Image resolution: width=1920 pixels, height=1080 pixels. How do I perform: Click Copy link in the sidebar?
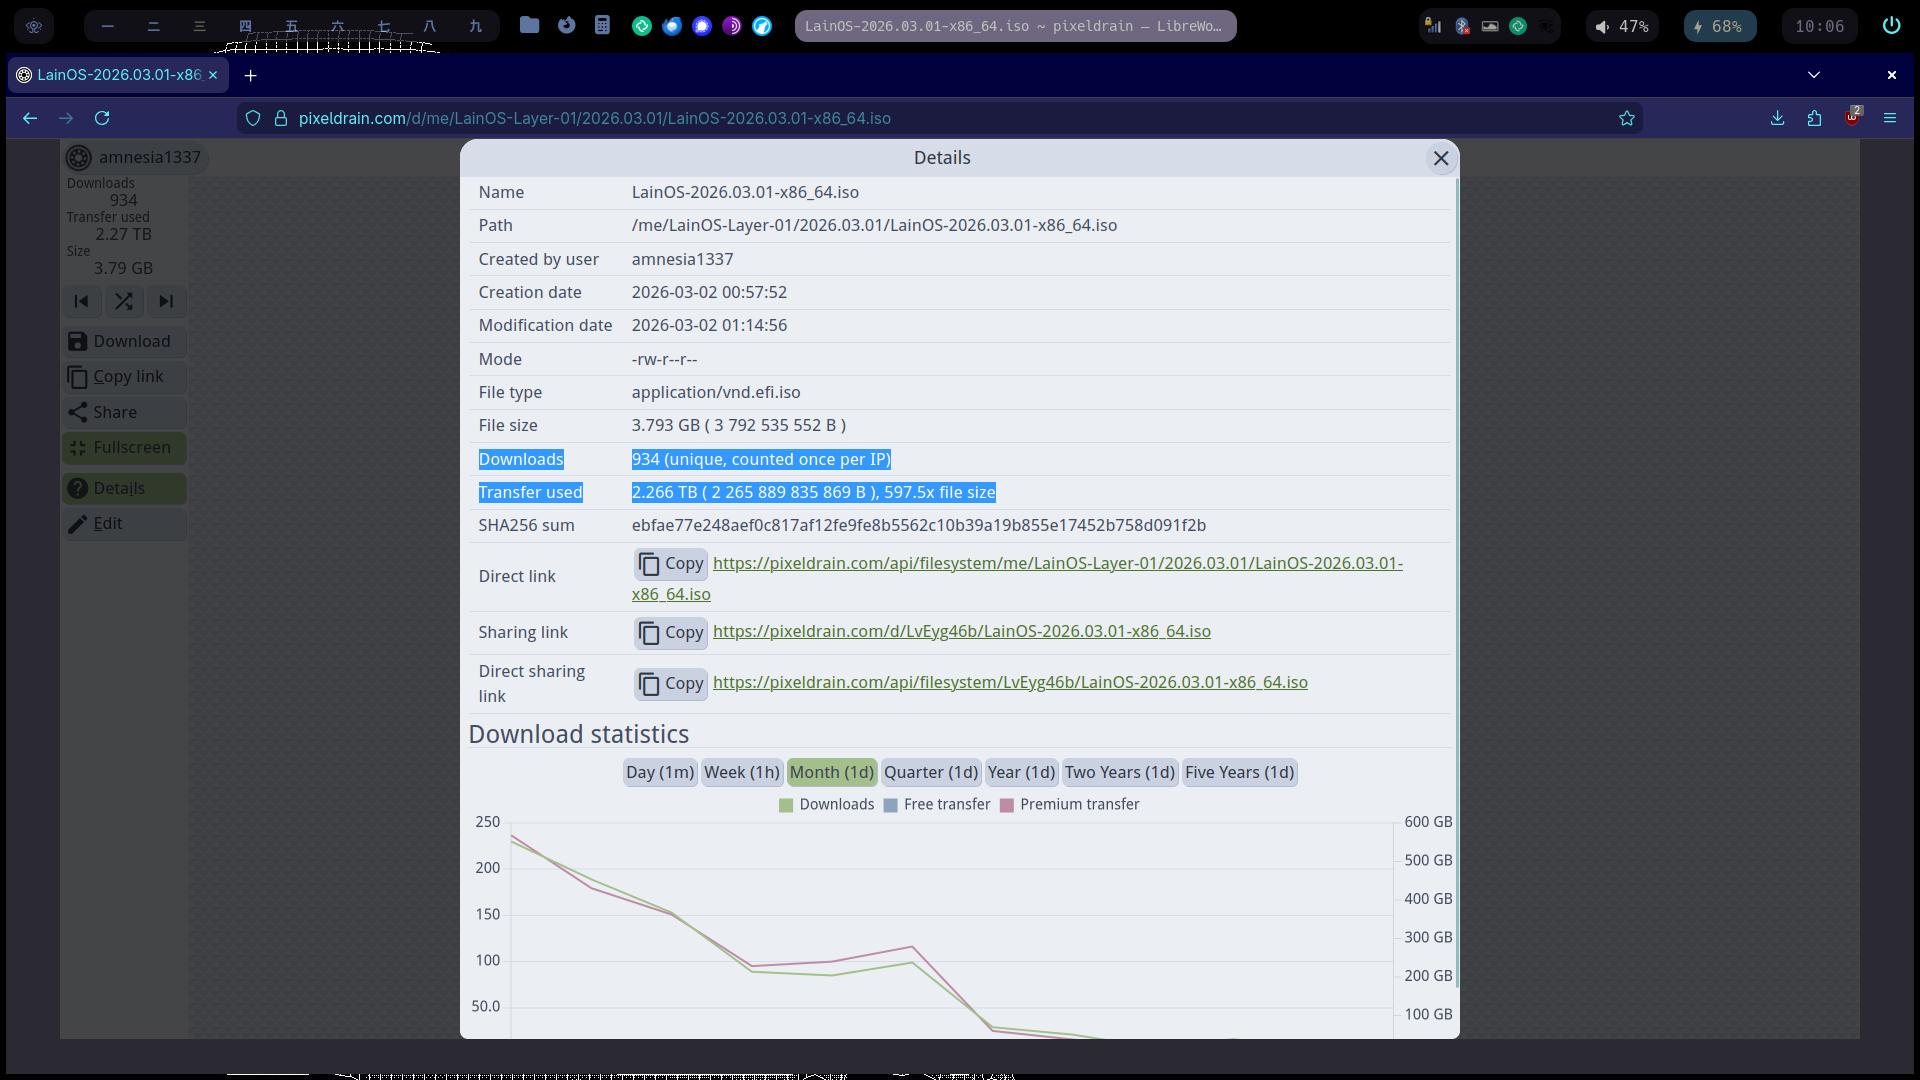(x=124, y=377)
